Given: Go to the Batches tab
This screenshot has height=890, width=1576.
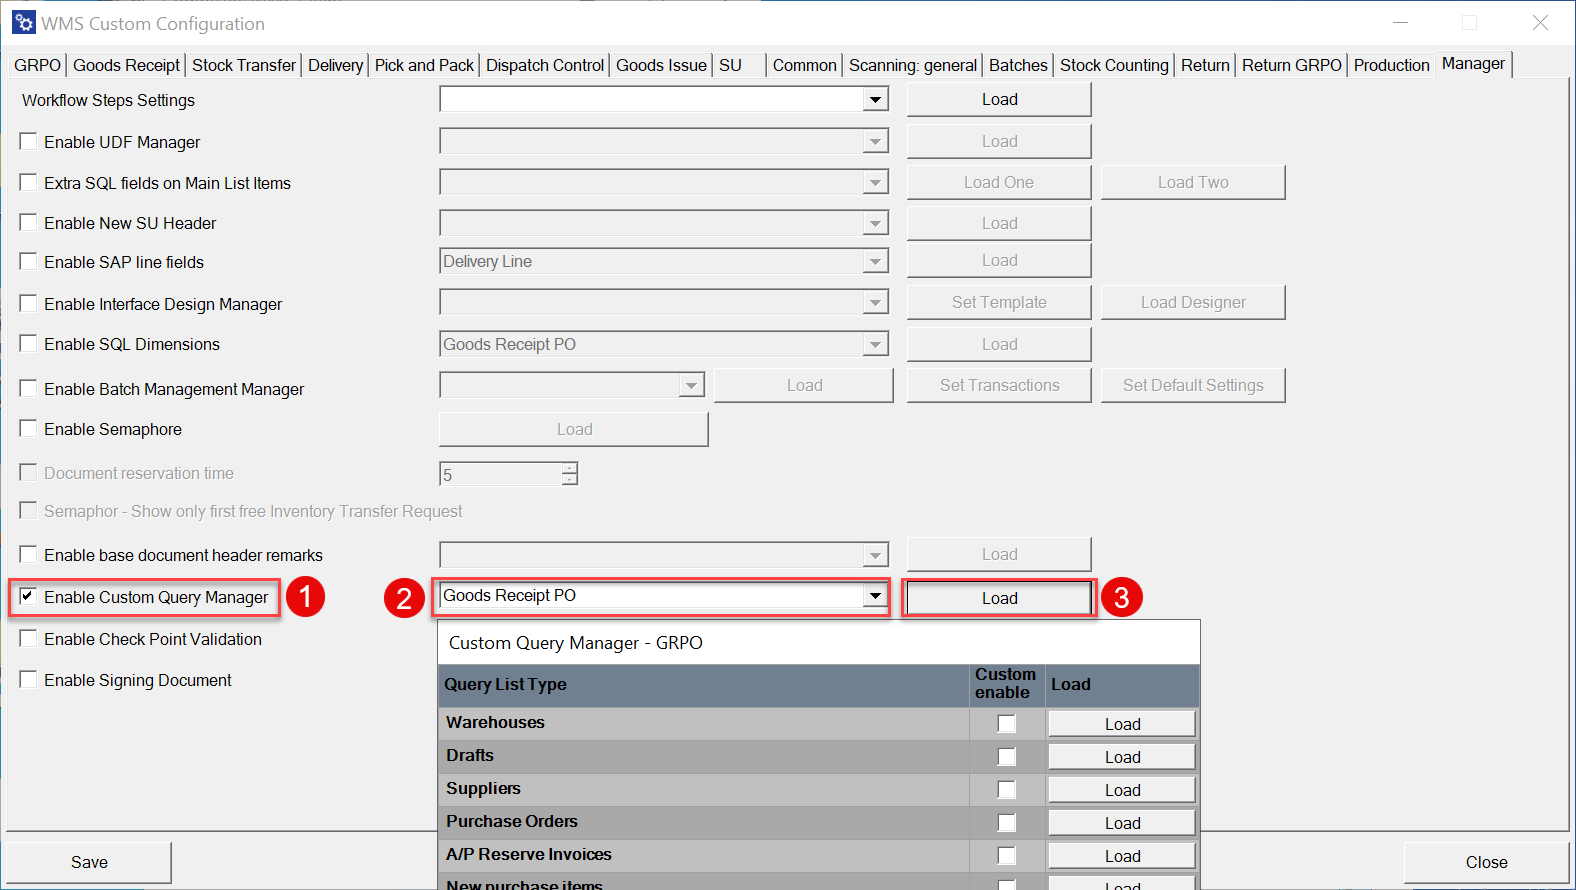Looking at the screenshot, I should 1018,65.
